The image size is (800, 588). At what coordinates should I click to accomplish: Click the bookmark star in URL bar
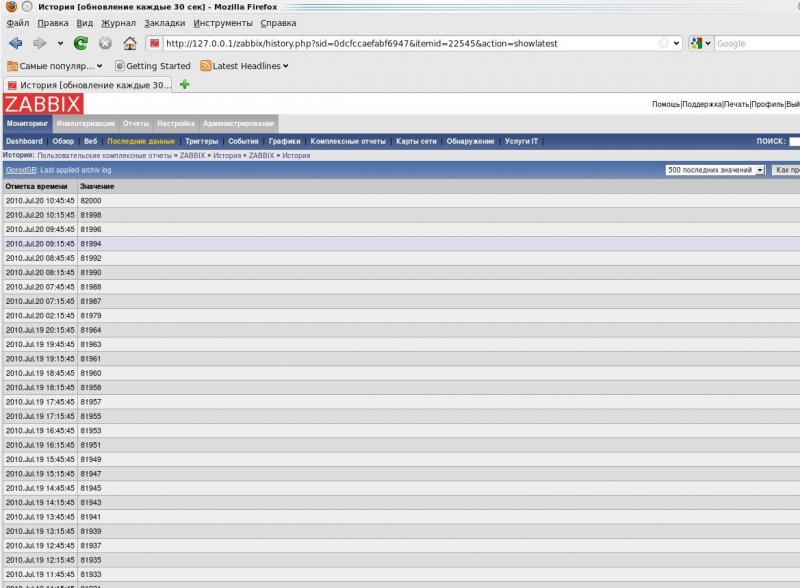point(663,43)
